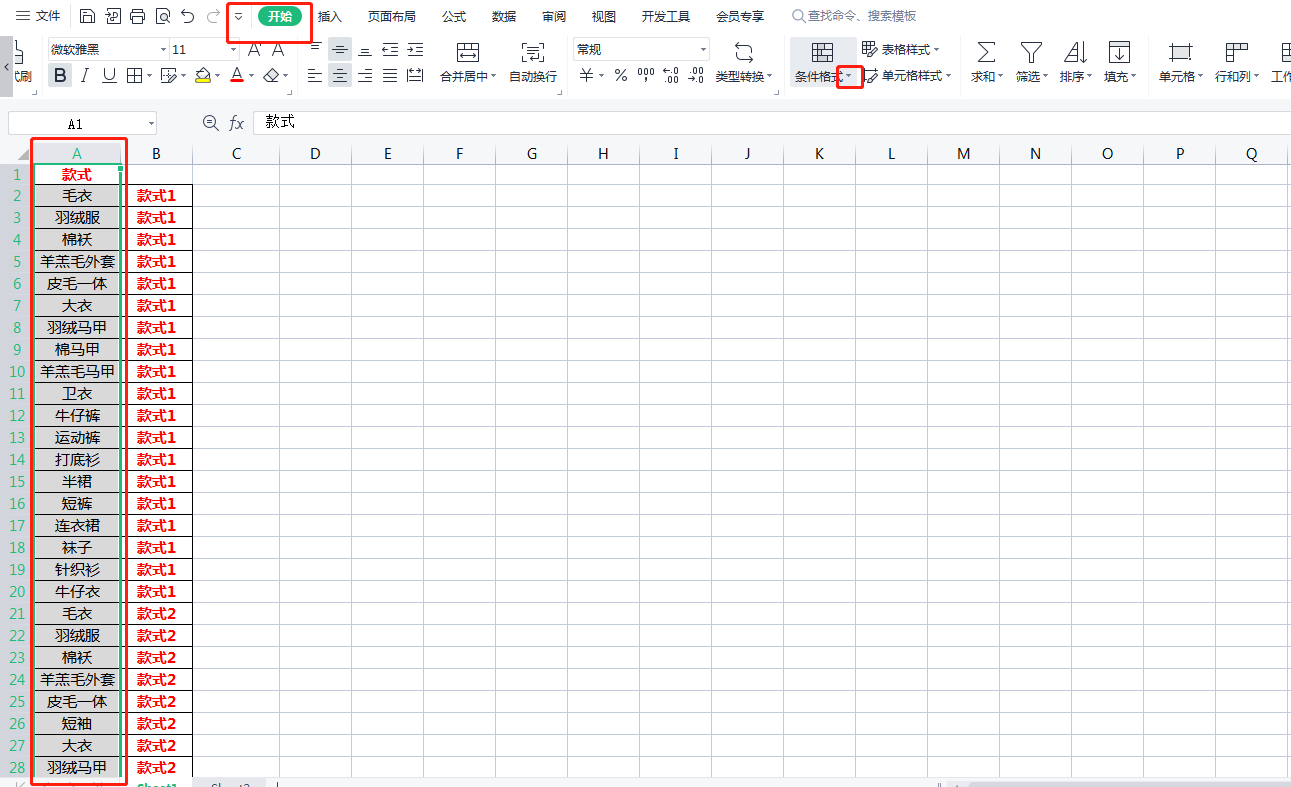
Task: Open the 会员专享 member tab
Action: point(740,16)
